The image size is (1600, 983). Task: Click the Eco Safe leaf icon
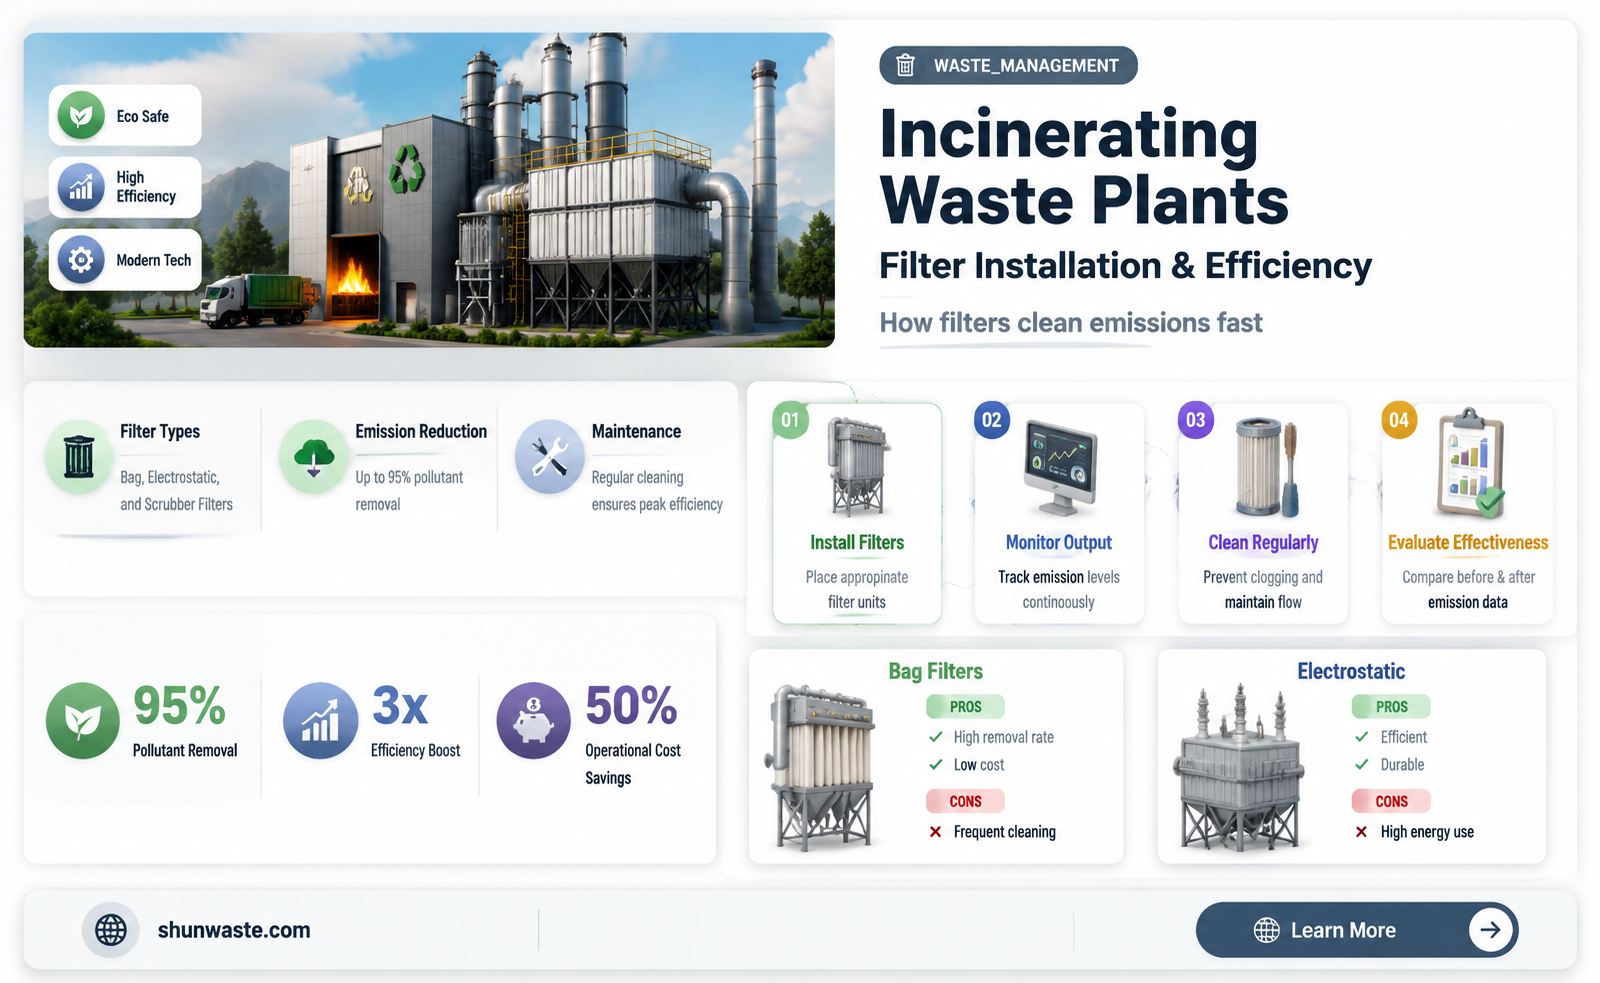(x=81, y=116)
